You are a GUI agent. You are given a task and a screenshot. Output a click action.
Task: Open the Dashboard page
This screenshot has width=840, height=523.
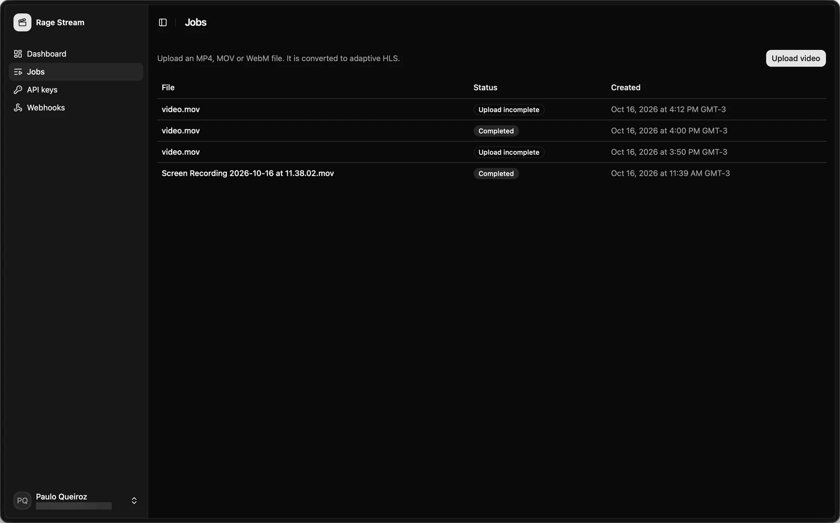(x=76, y=54)
